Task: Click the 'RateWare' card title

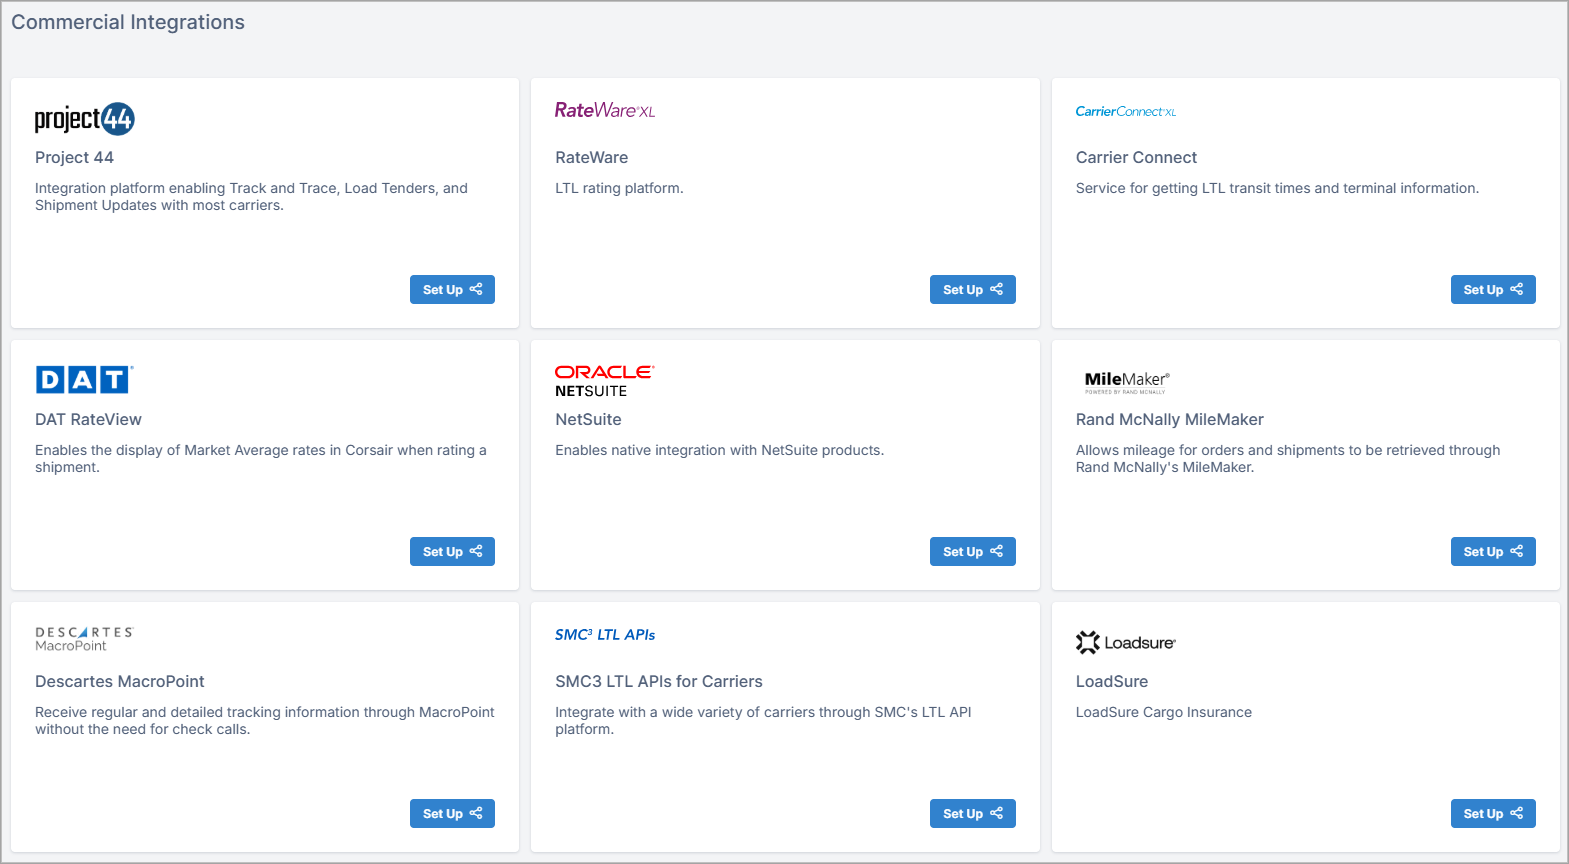Action: pyautogui.click(x=592, y=157)
